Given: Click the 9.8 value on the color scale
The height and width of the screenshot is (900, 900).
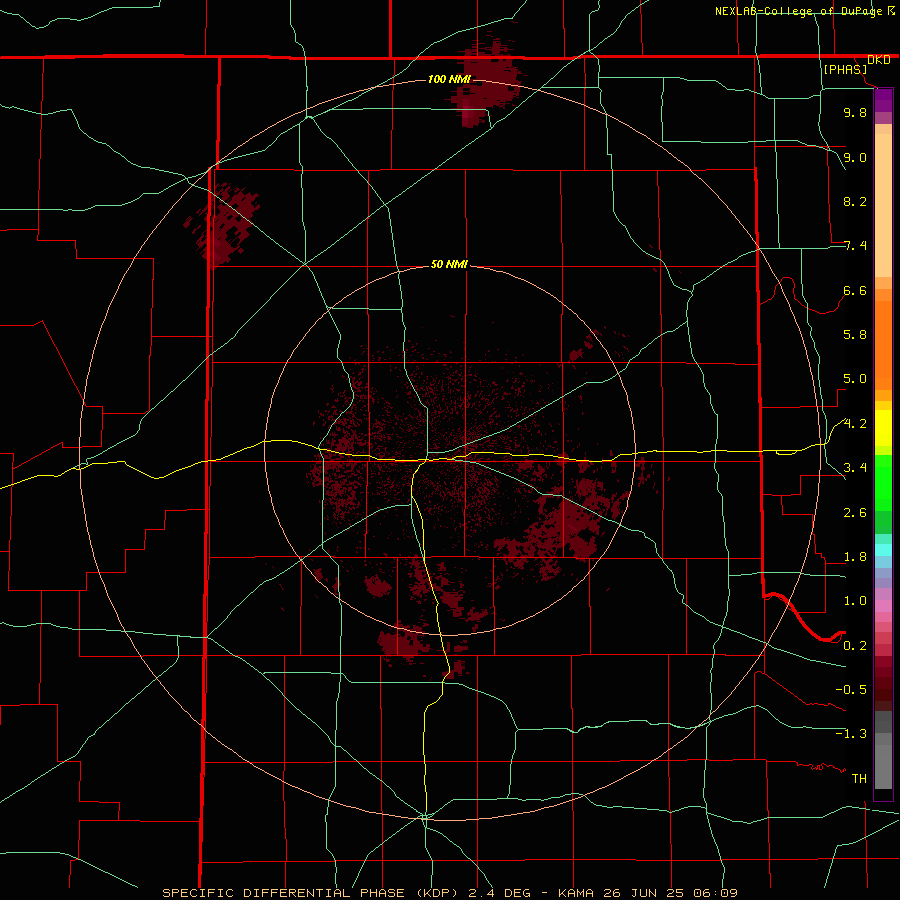Looking at the screenshot, I should (x=855, y=112).
